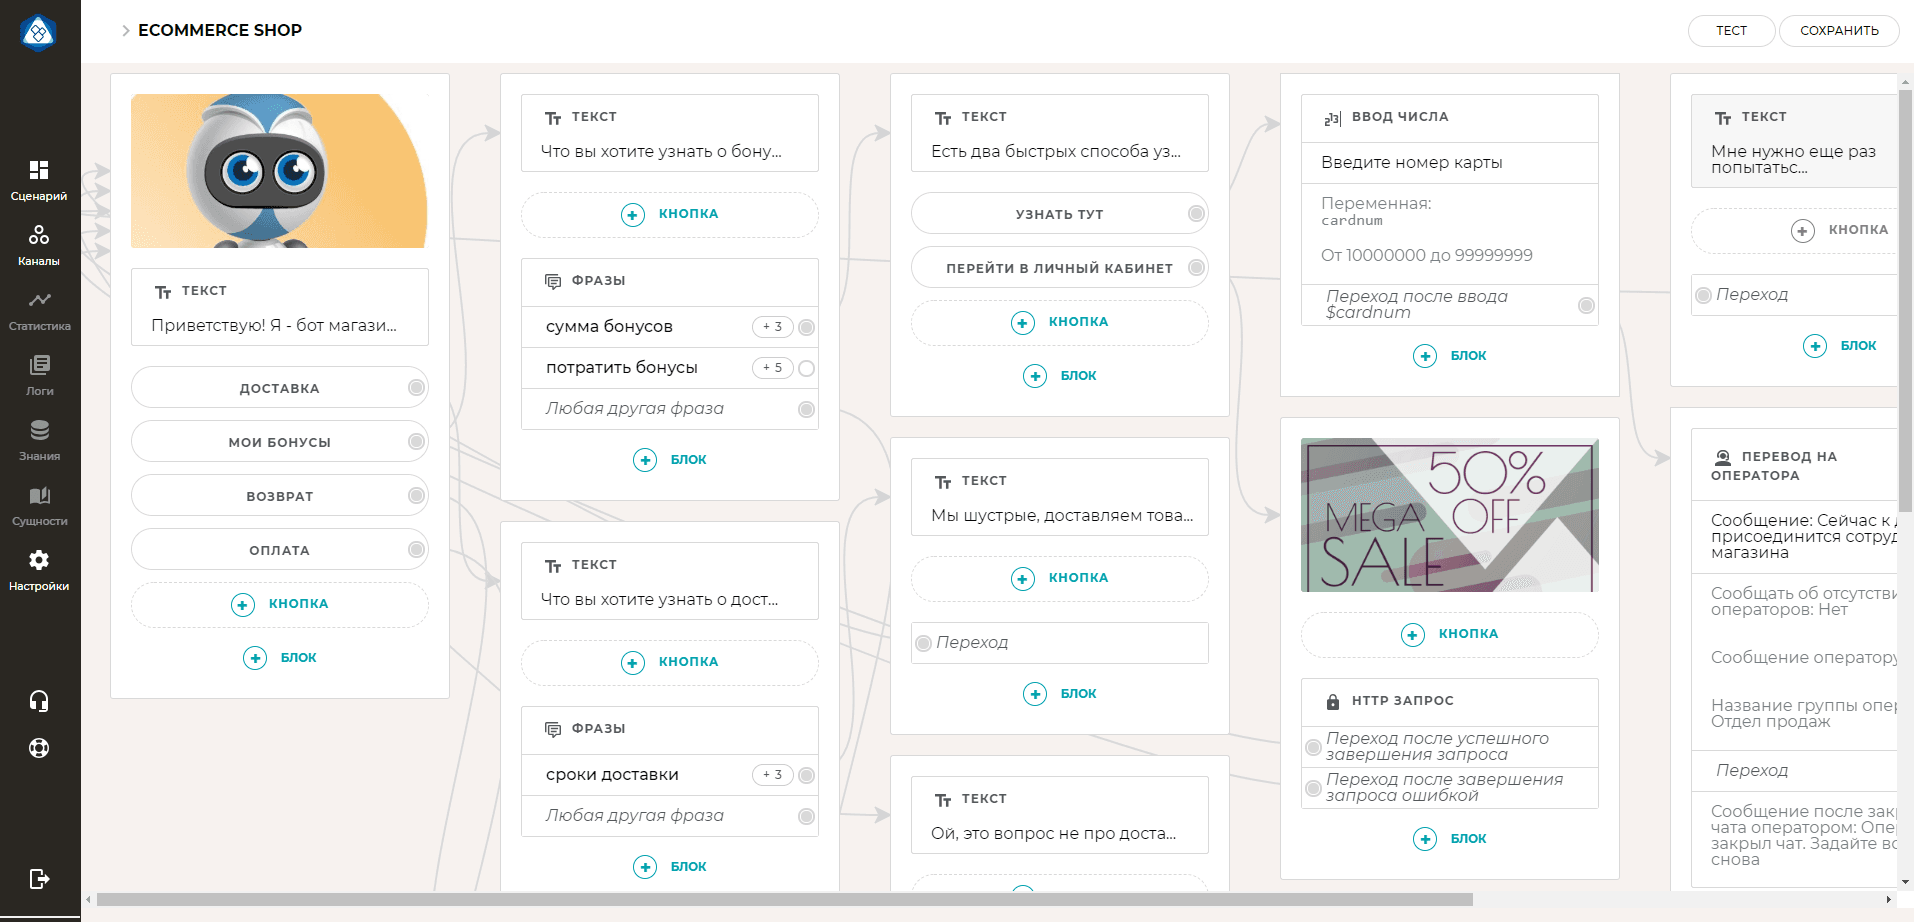Click the ТЕСТ button in header
The width and height of the screenshot is (1914, 922).
coord(1731,31)
